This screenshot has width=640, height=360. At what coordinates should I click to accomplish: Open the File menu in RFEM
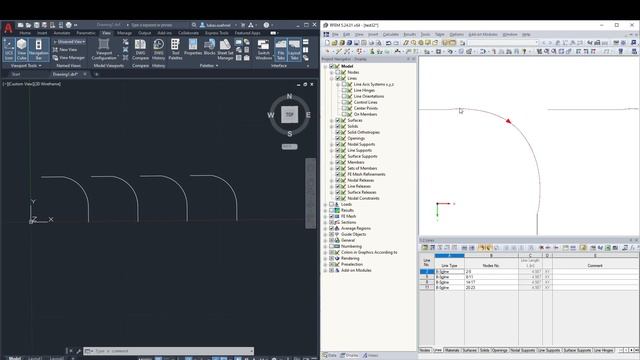click(x=335, y=34)
